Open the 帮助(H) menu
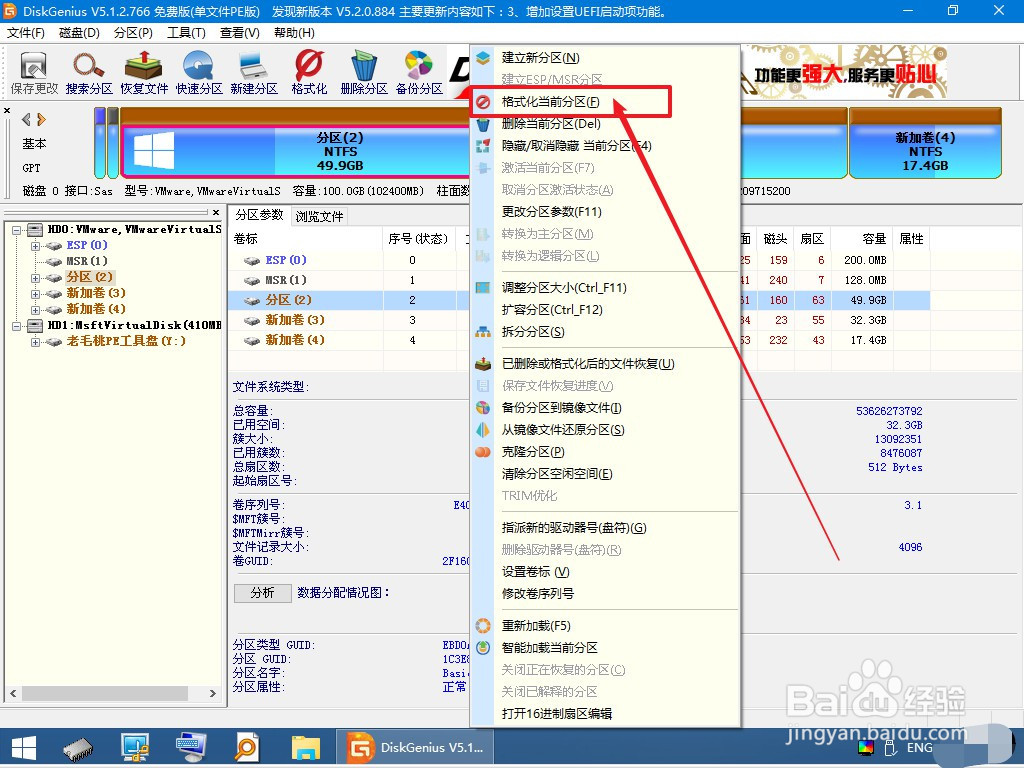1024x768 pixels. [x=294, y=33]
